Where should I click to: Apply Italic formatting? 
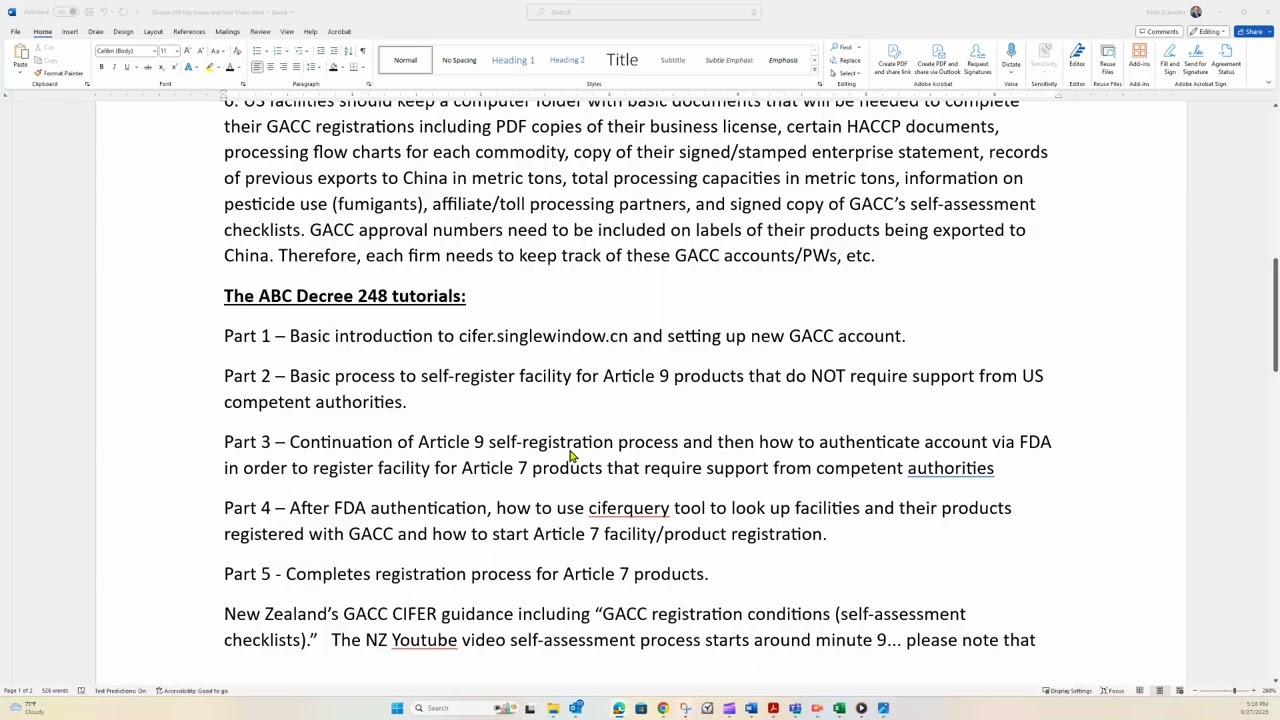(114, 67)
